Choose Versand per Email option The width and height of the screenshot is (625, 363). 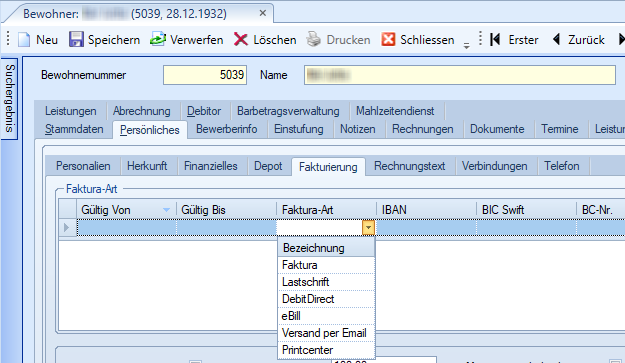click(326, 333)
